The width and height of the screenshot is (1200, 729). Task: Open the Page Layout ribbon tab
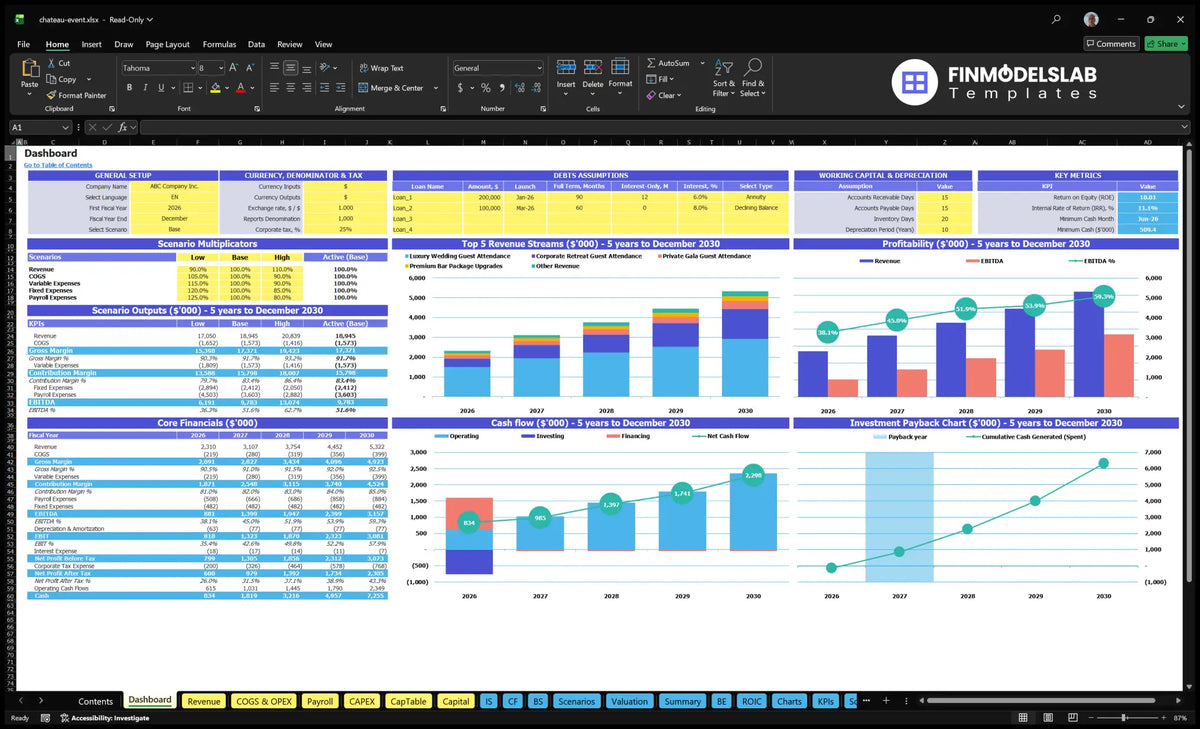(x=167, y=44)
